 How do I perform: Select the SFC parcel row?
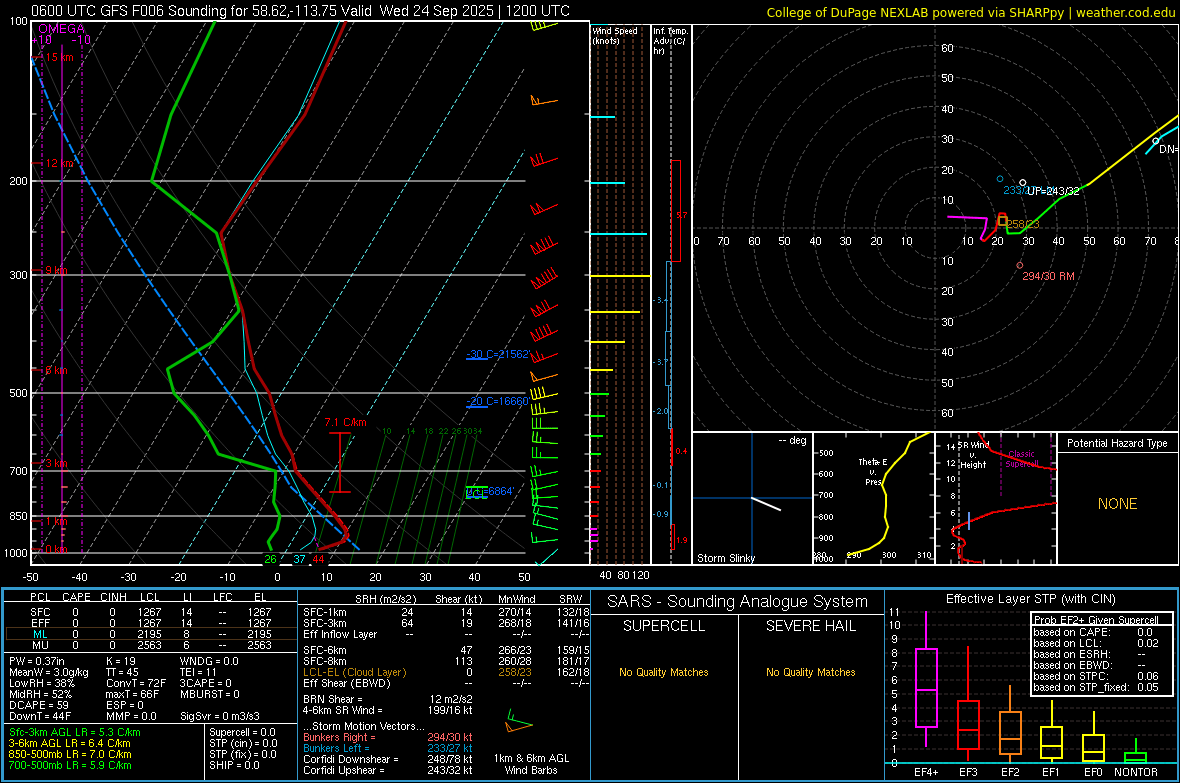click(151, 612)
